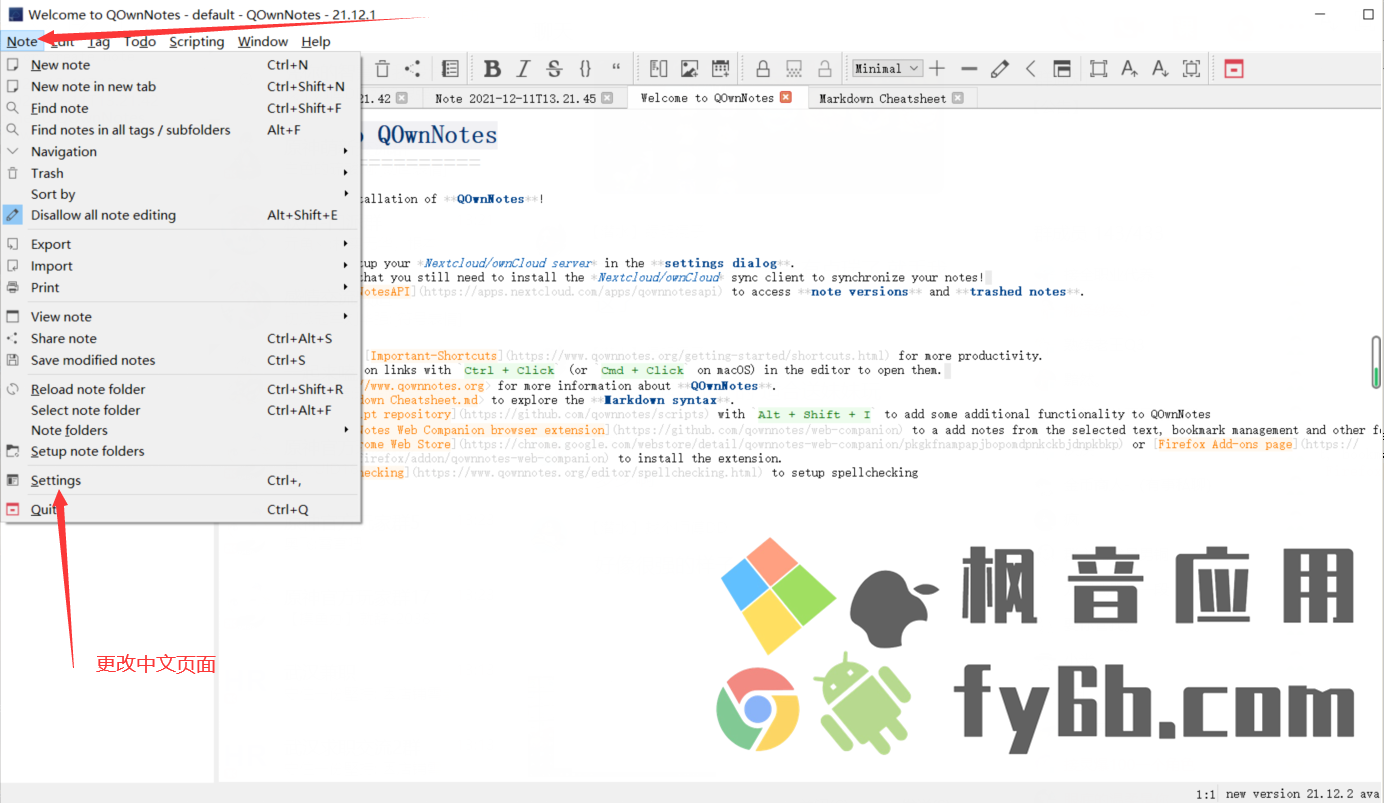Viewport: 1384px width, 803px height.
Task: Expand the View note submenu
Action: pos(181,317)
